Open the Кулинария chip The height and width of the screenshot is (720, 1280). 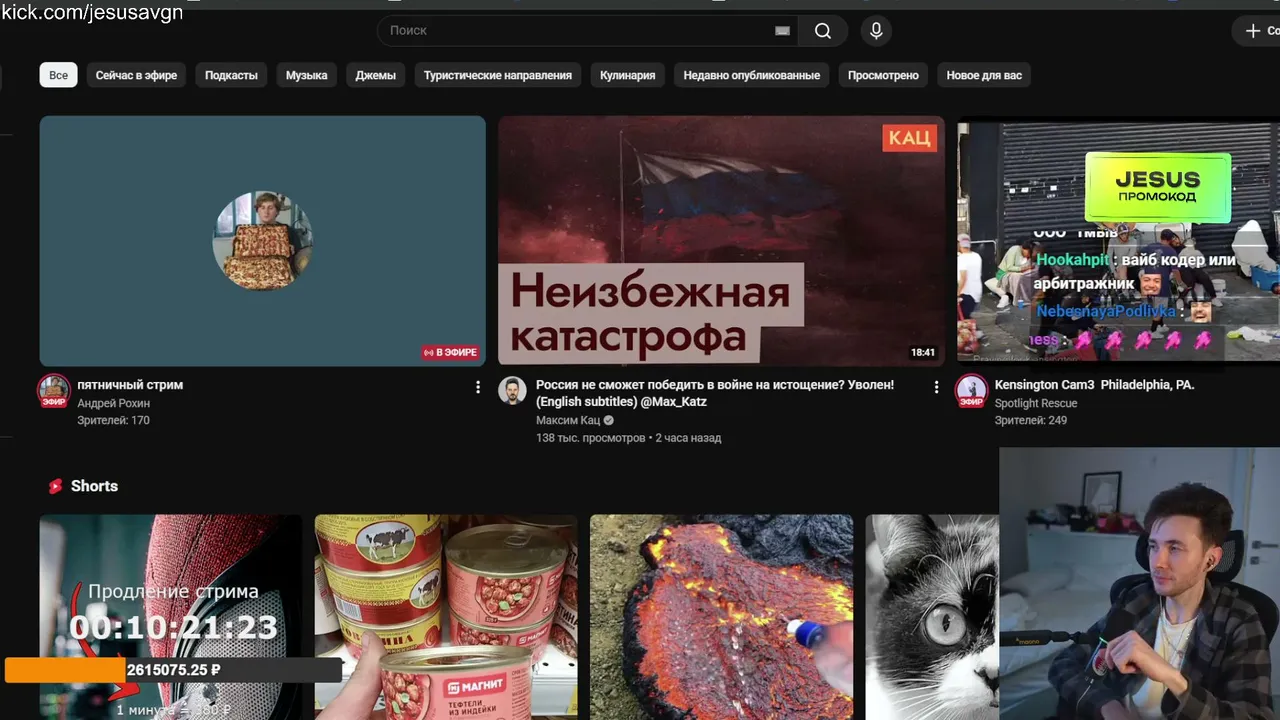[628, 75]
